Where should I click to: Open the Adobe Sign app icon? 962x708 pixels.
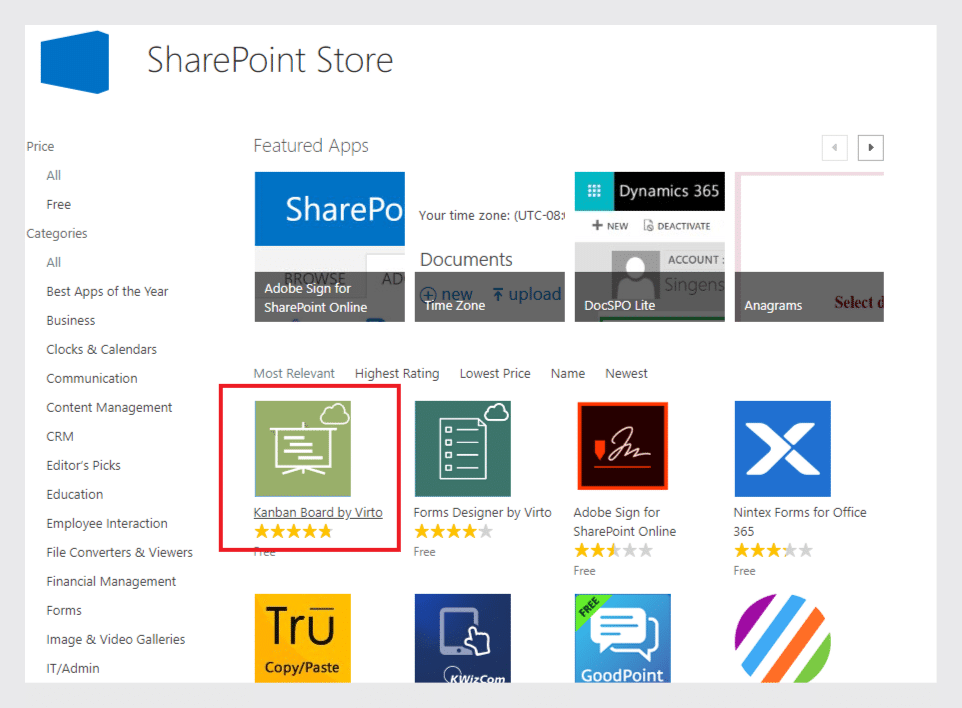pyautogui.click(x=622, y=446)
